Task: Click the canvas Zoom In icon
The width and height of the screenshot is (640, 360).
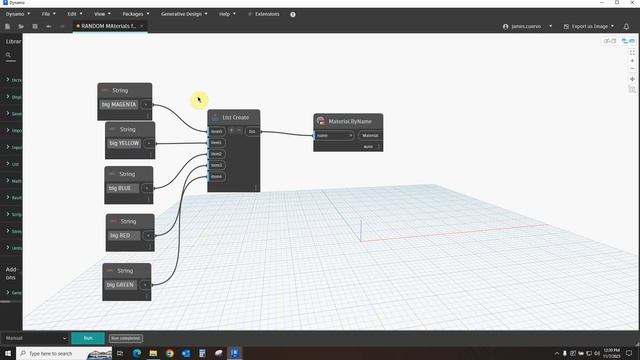Action: [632, 61]
